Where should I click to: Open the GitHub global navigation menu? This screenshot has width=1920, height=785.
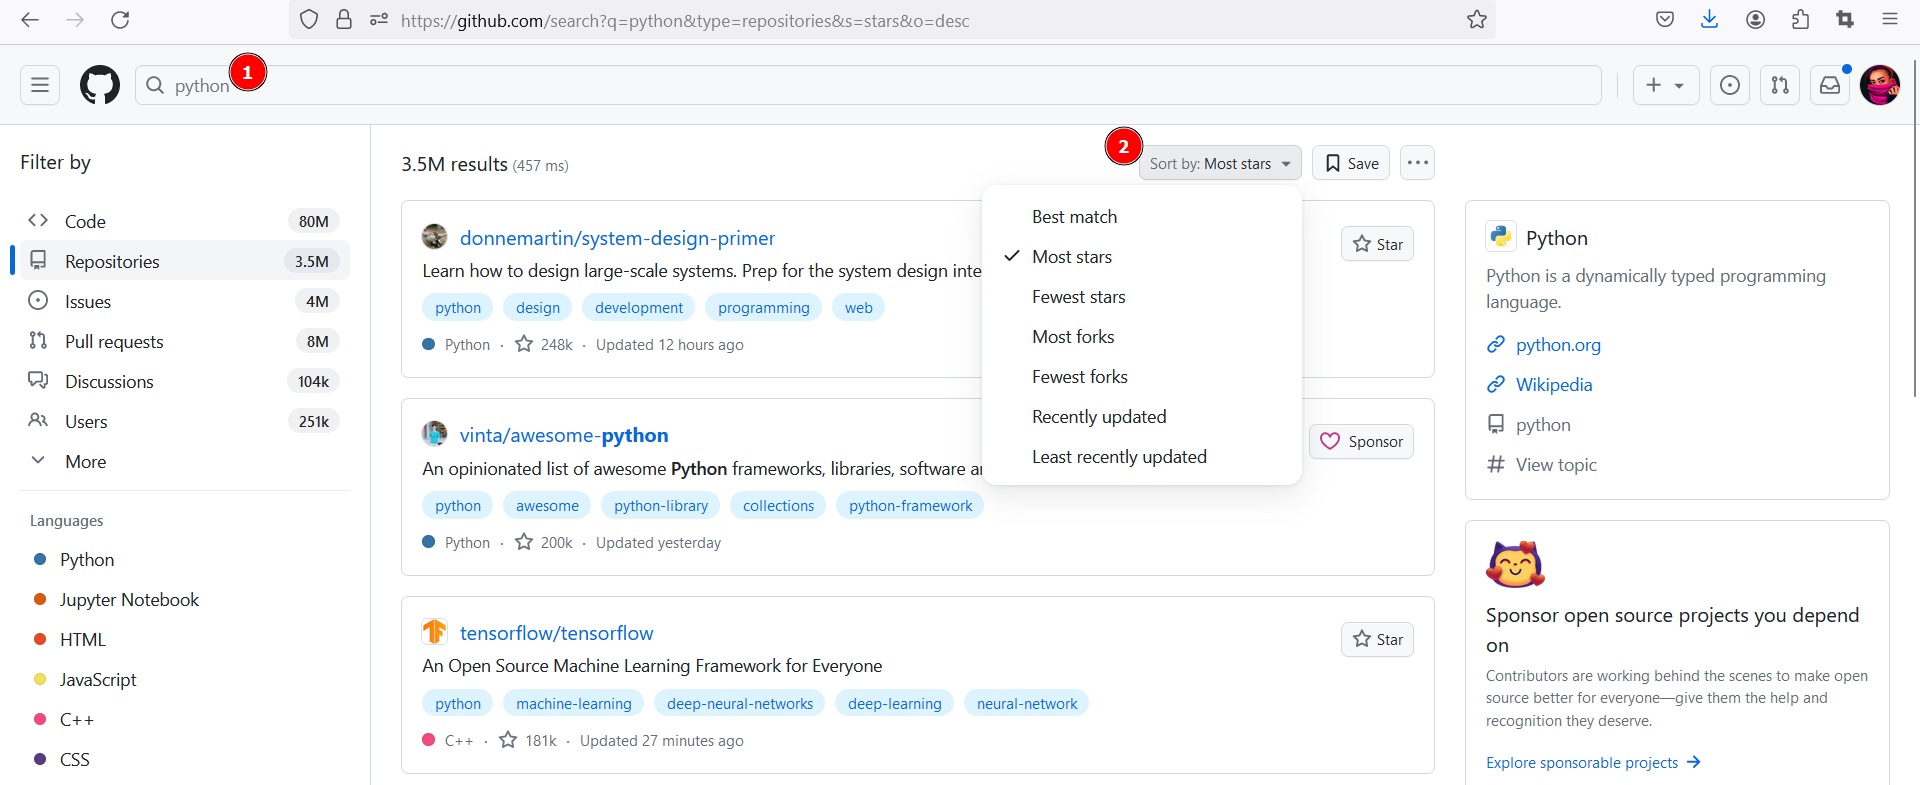point(40,85)
